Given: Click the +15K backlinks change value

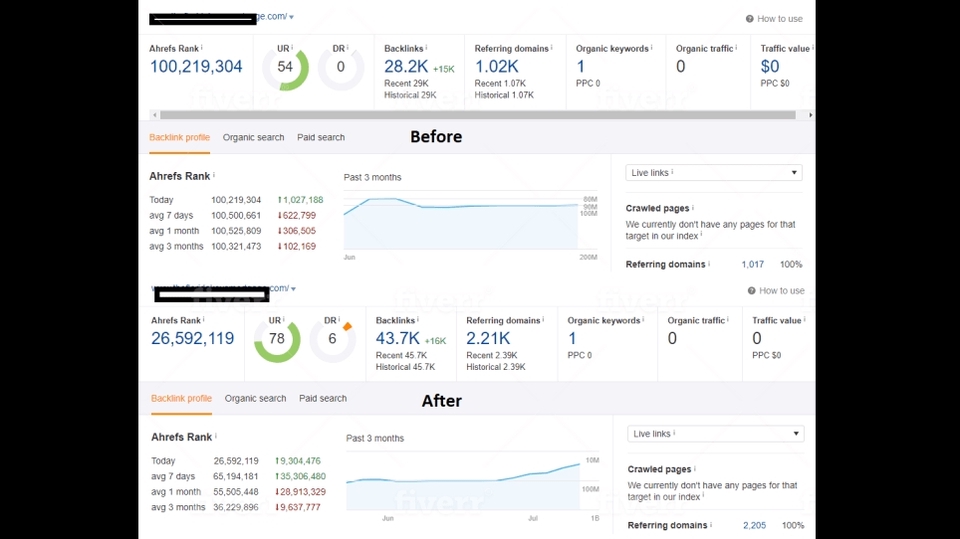Looking at the screenshot, I should click(443, 69).
